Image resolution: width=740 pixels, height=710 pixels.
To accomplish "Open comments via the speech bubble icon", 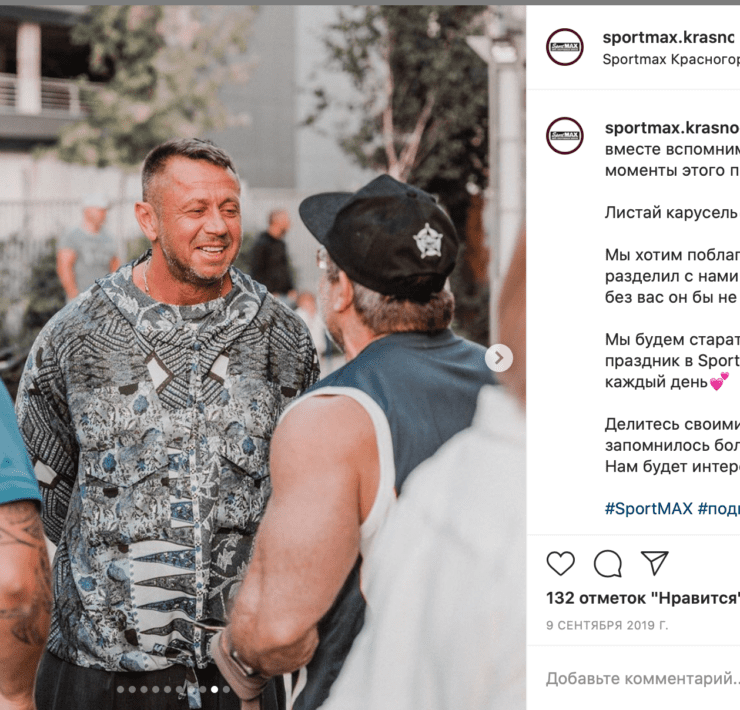I will pos(607,563).
